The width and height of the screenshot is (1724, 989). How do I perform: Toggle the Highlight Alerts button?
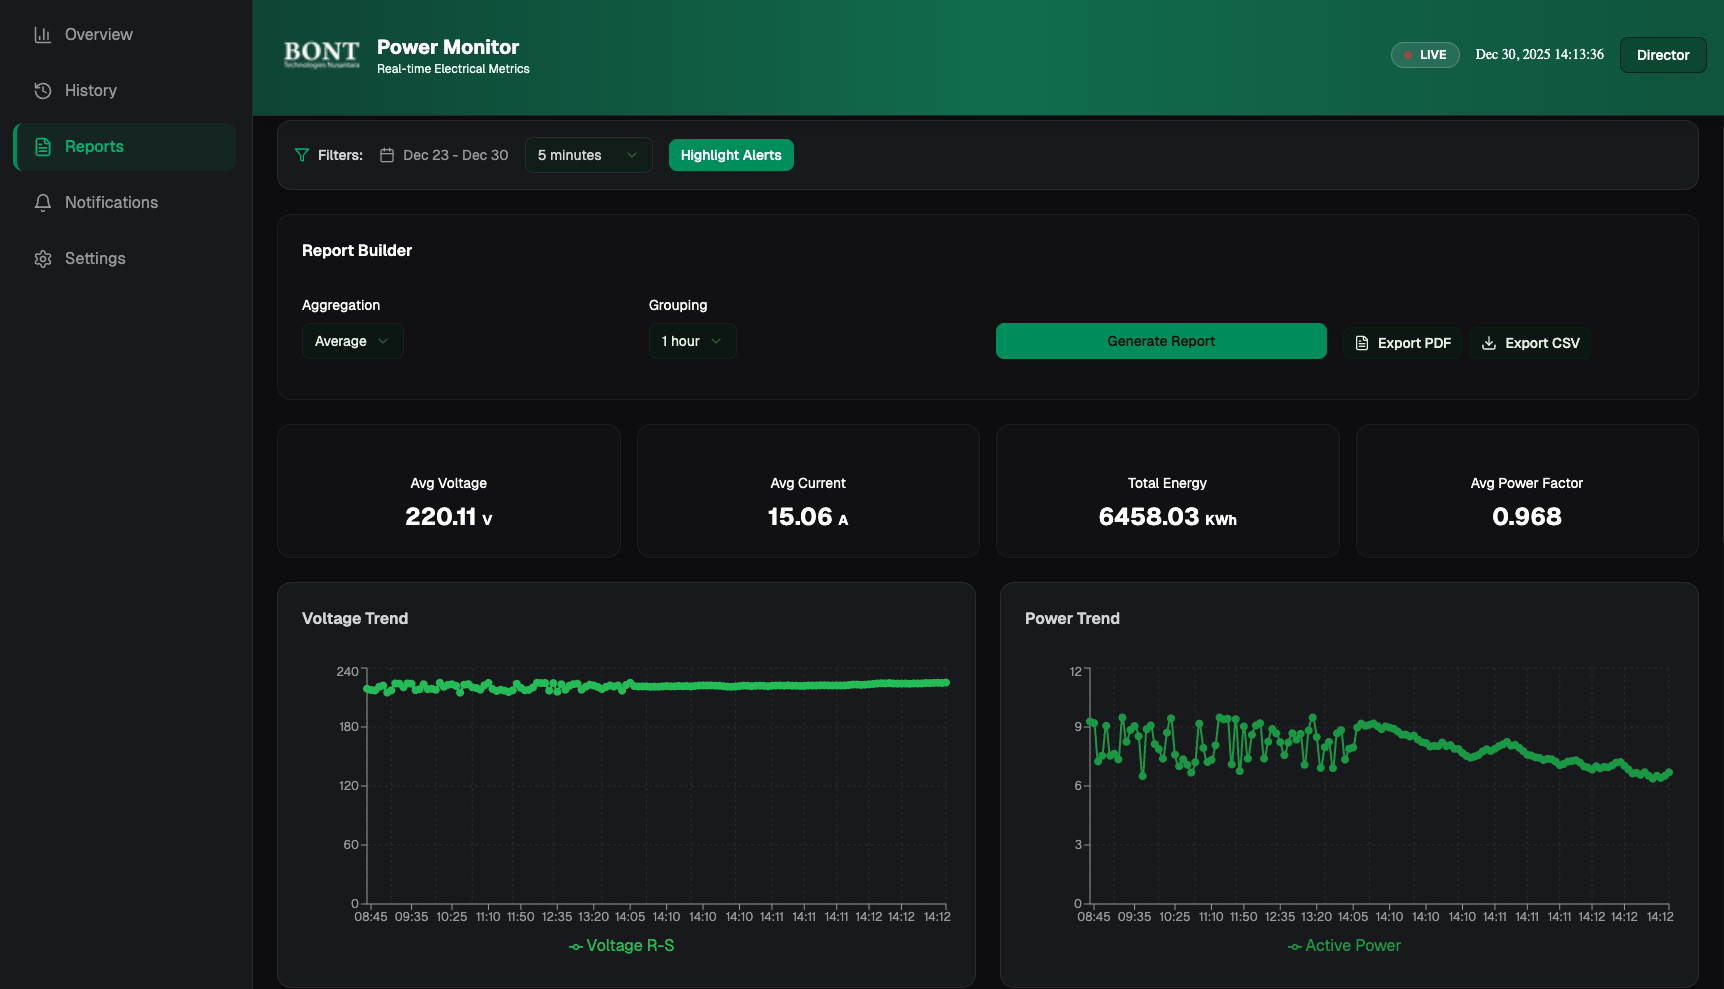click(730, 155)
